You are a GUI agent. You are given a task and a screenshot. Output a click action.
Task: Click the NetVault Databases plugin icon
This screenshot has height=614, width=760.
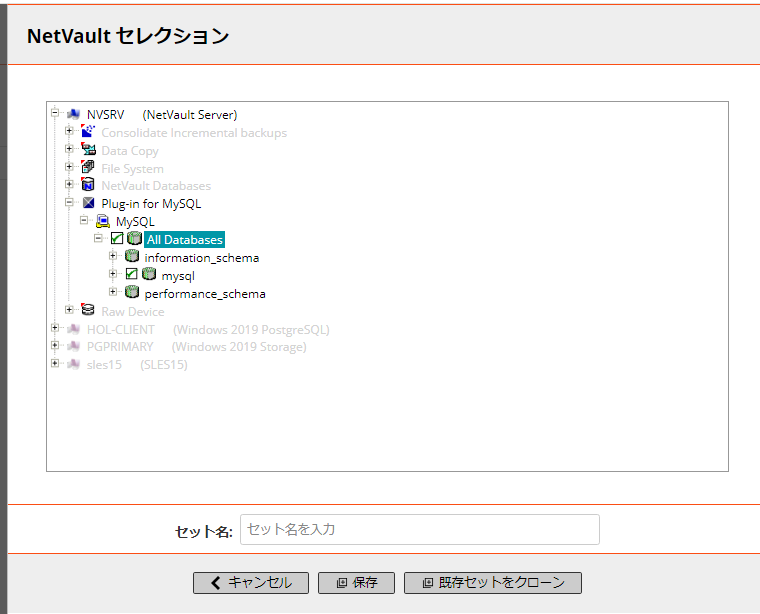point(88,185)
